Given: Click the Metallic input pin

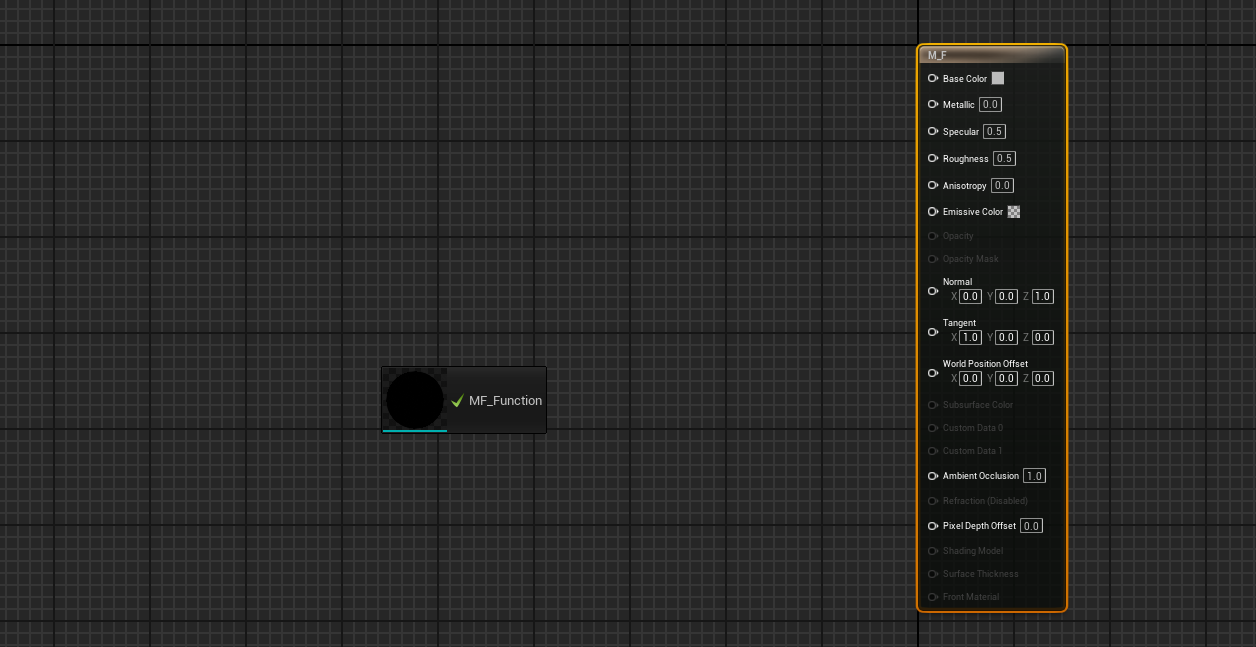Looking at the screenshot, I should click(933, 104).
